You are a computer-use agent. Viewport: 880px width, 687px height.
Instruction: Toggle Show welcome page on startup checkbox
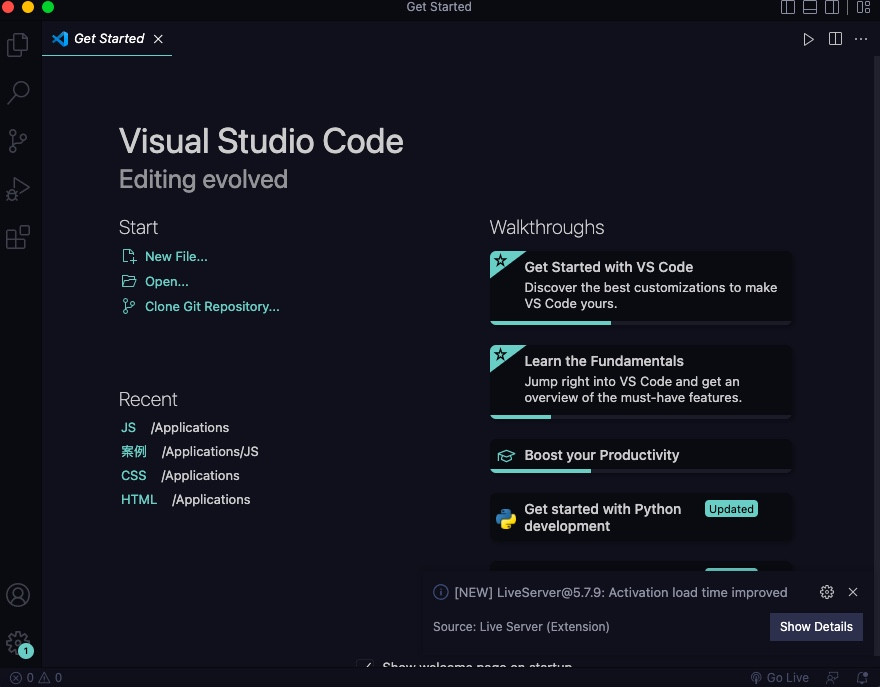point(367,667)
